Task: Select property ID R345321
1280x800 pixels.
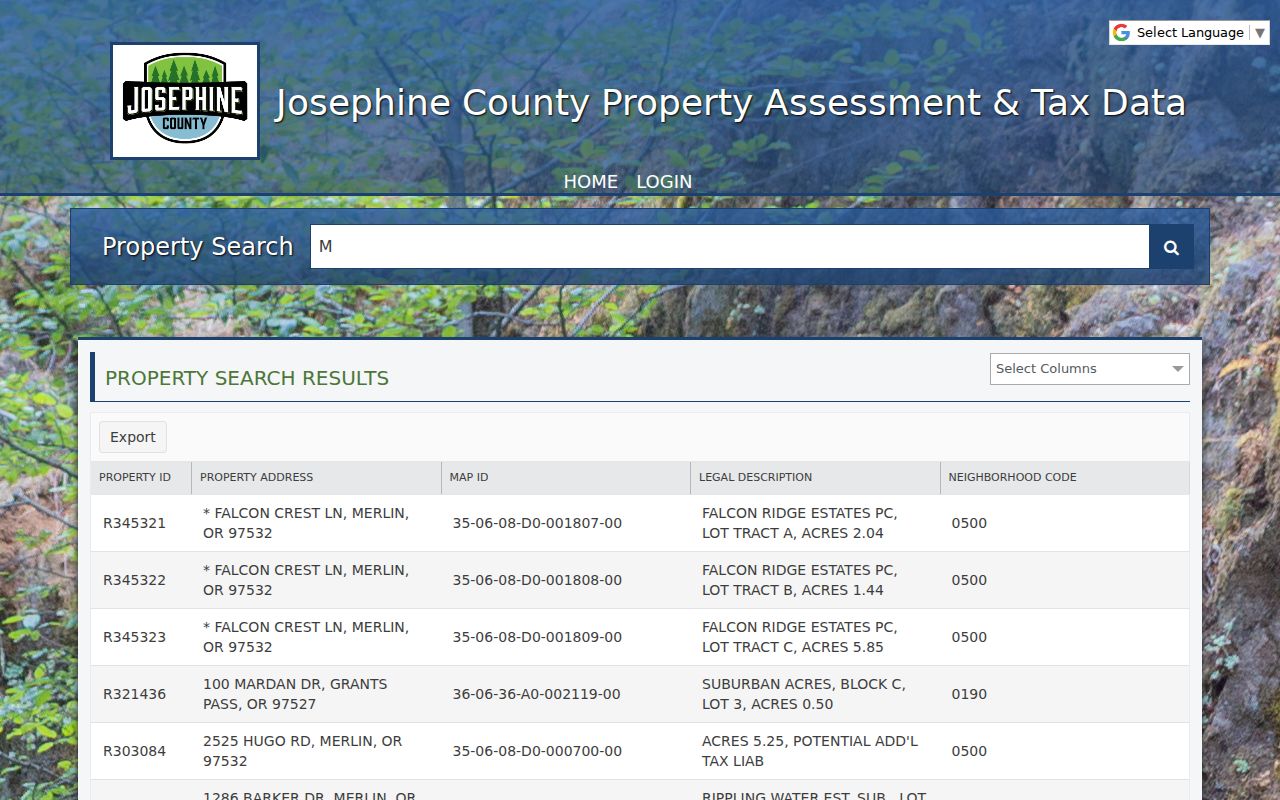Action: click(134, 523)
